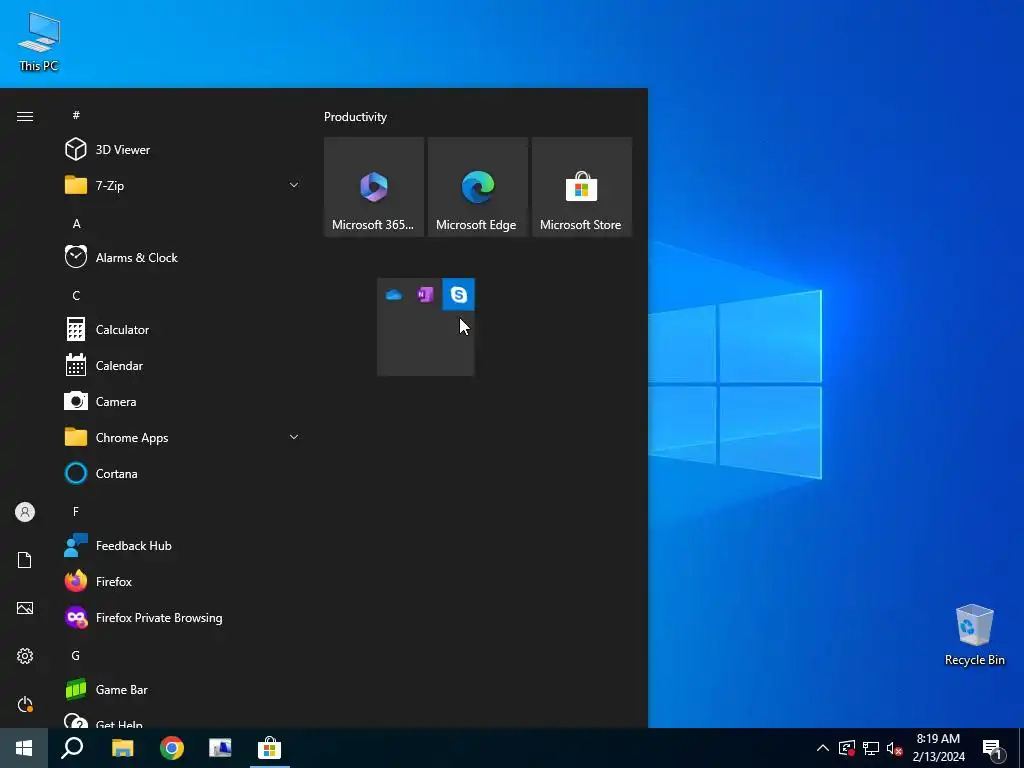Launch Alarms & Clock

coord(182,257)
